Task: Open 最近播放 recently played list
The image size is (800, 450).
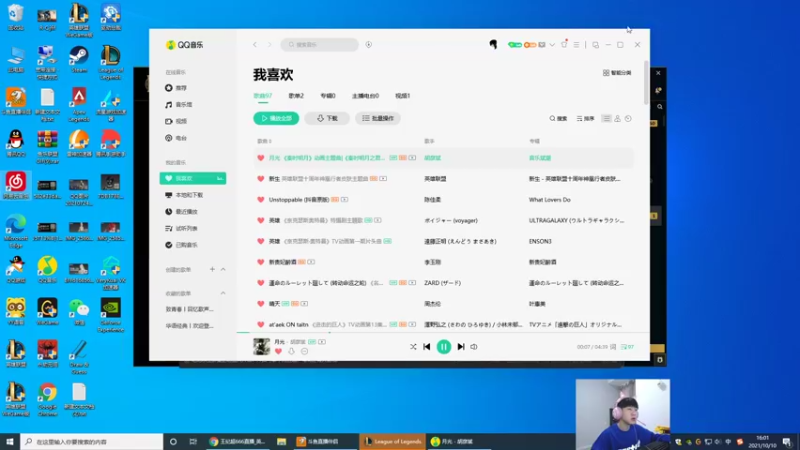Action: pyautogui.click(x=182, y=212)
